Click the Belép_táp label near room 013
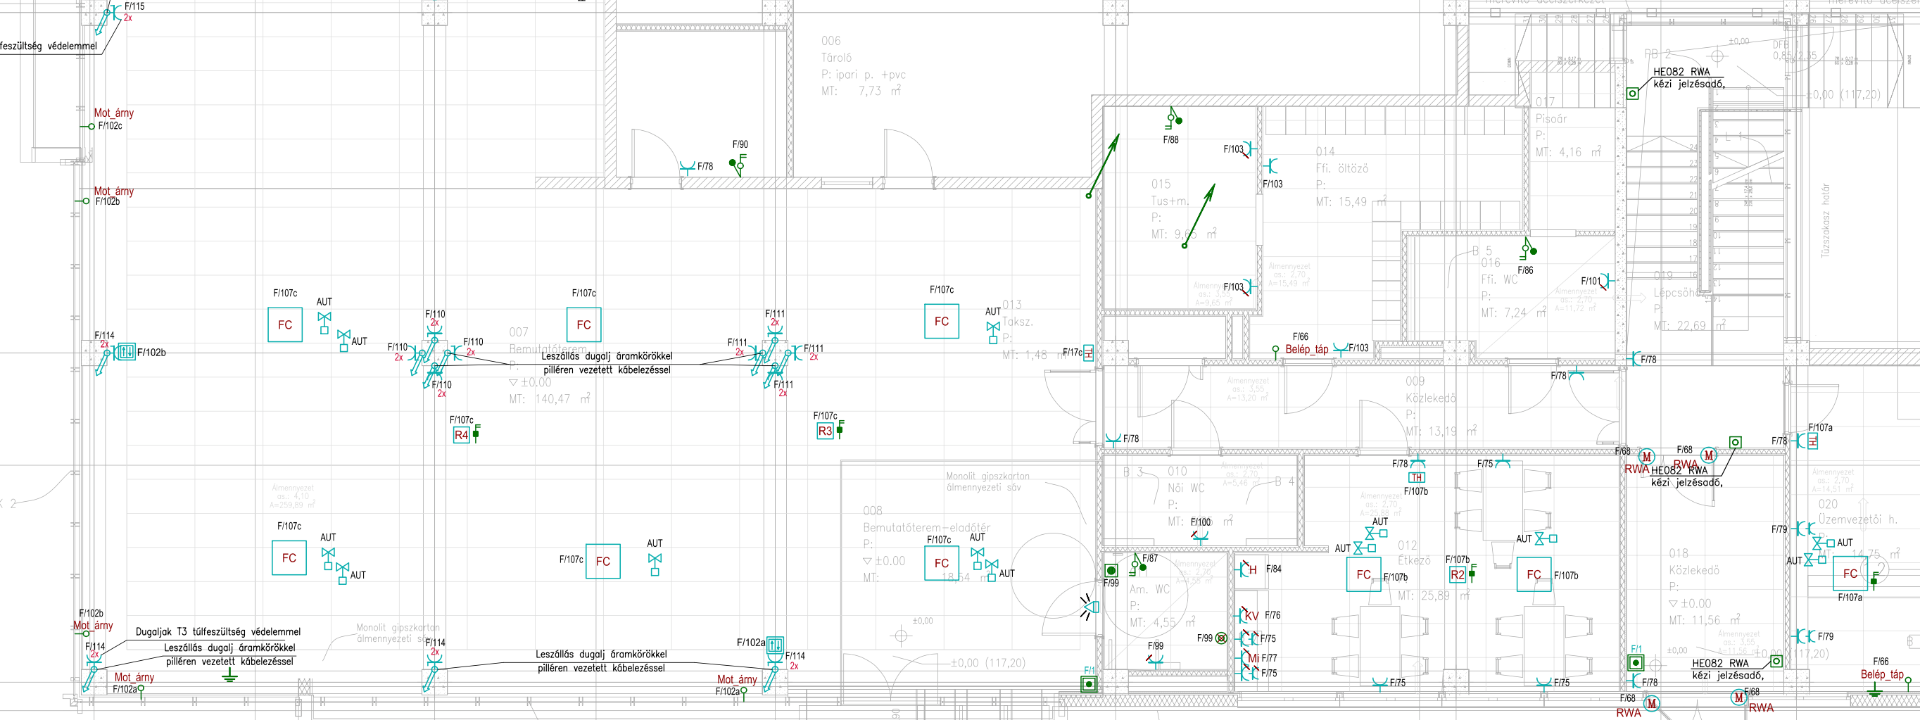 click(x=1306, y=350)
